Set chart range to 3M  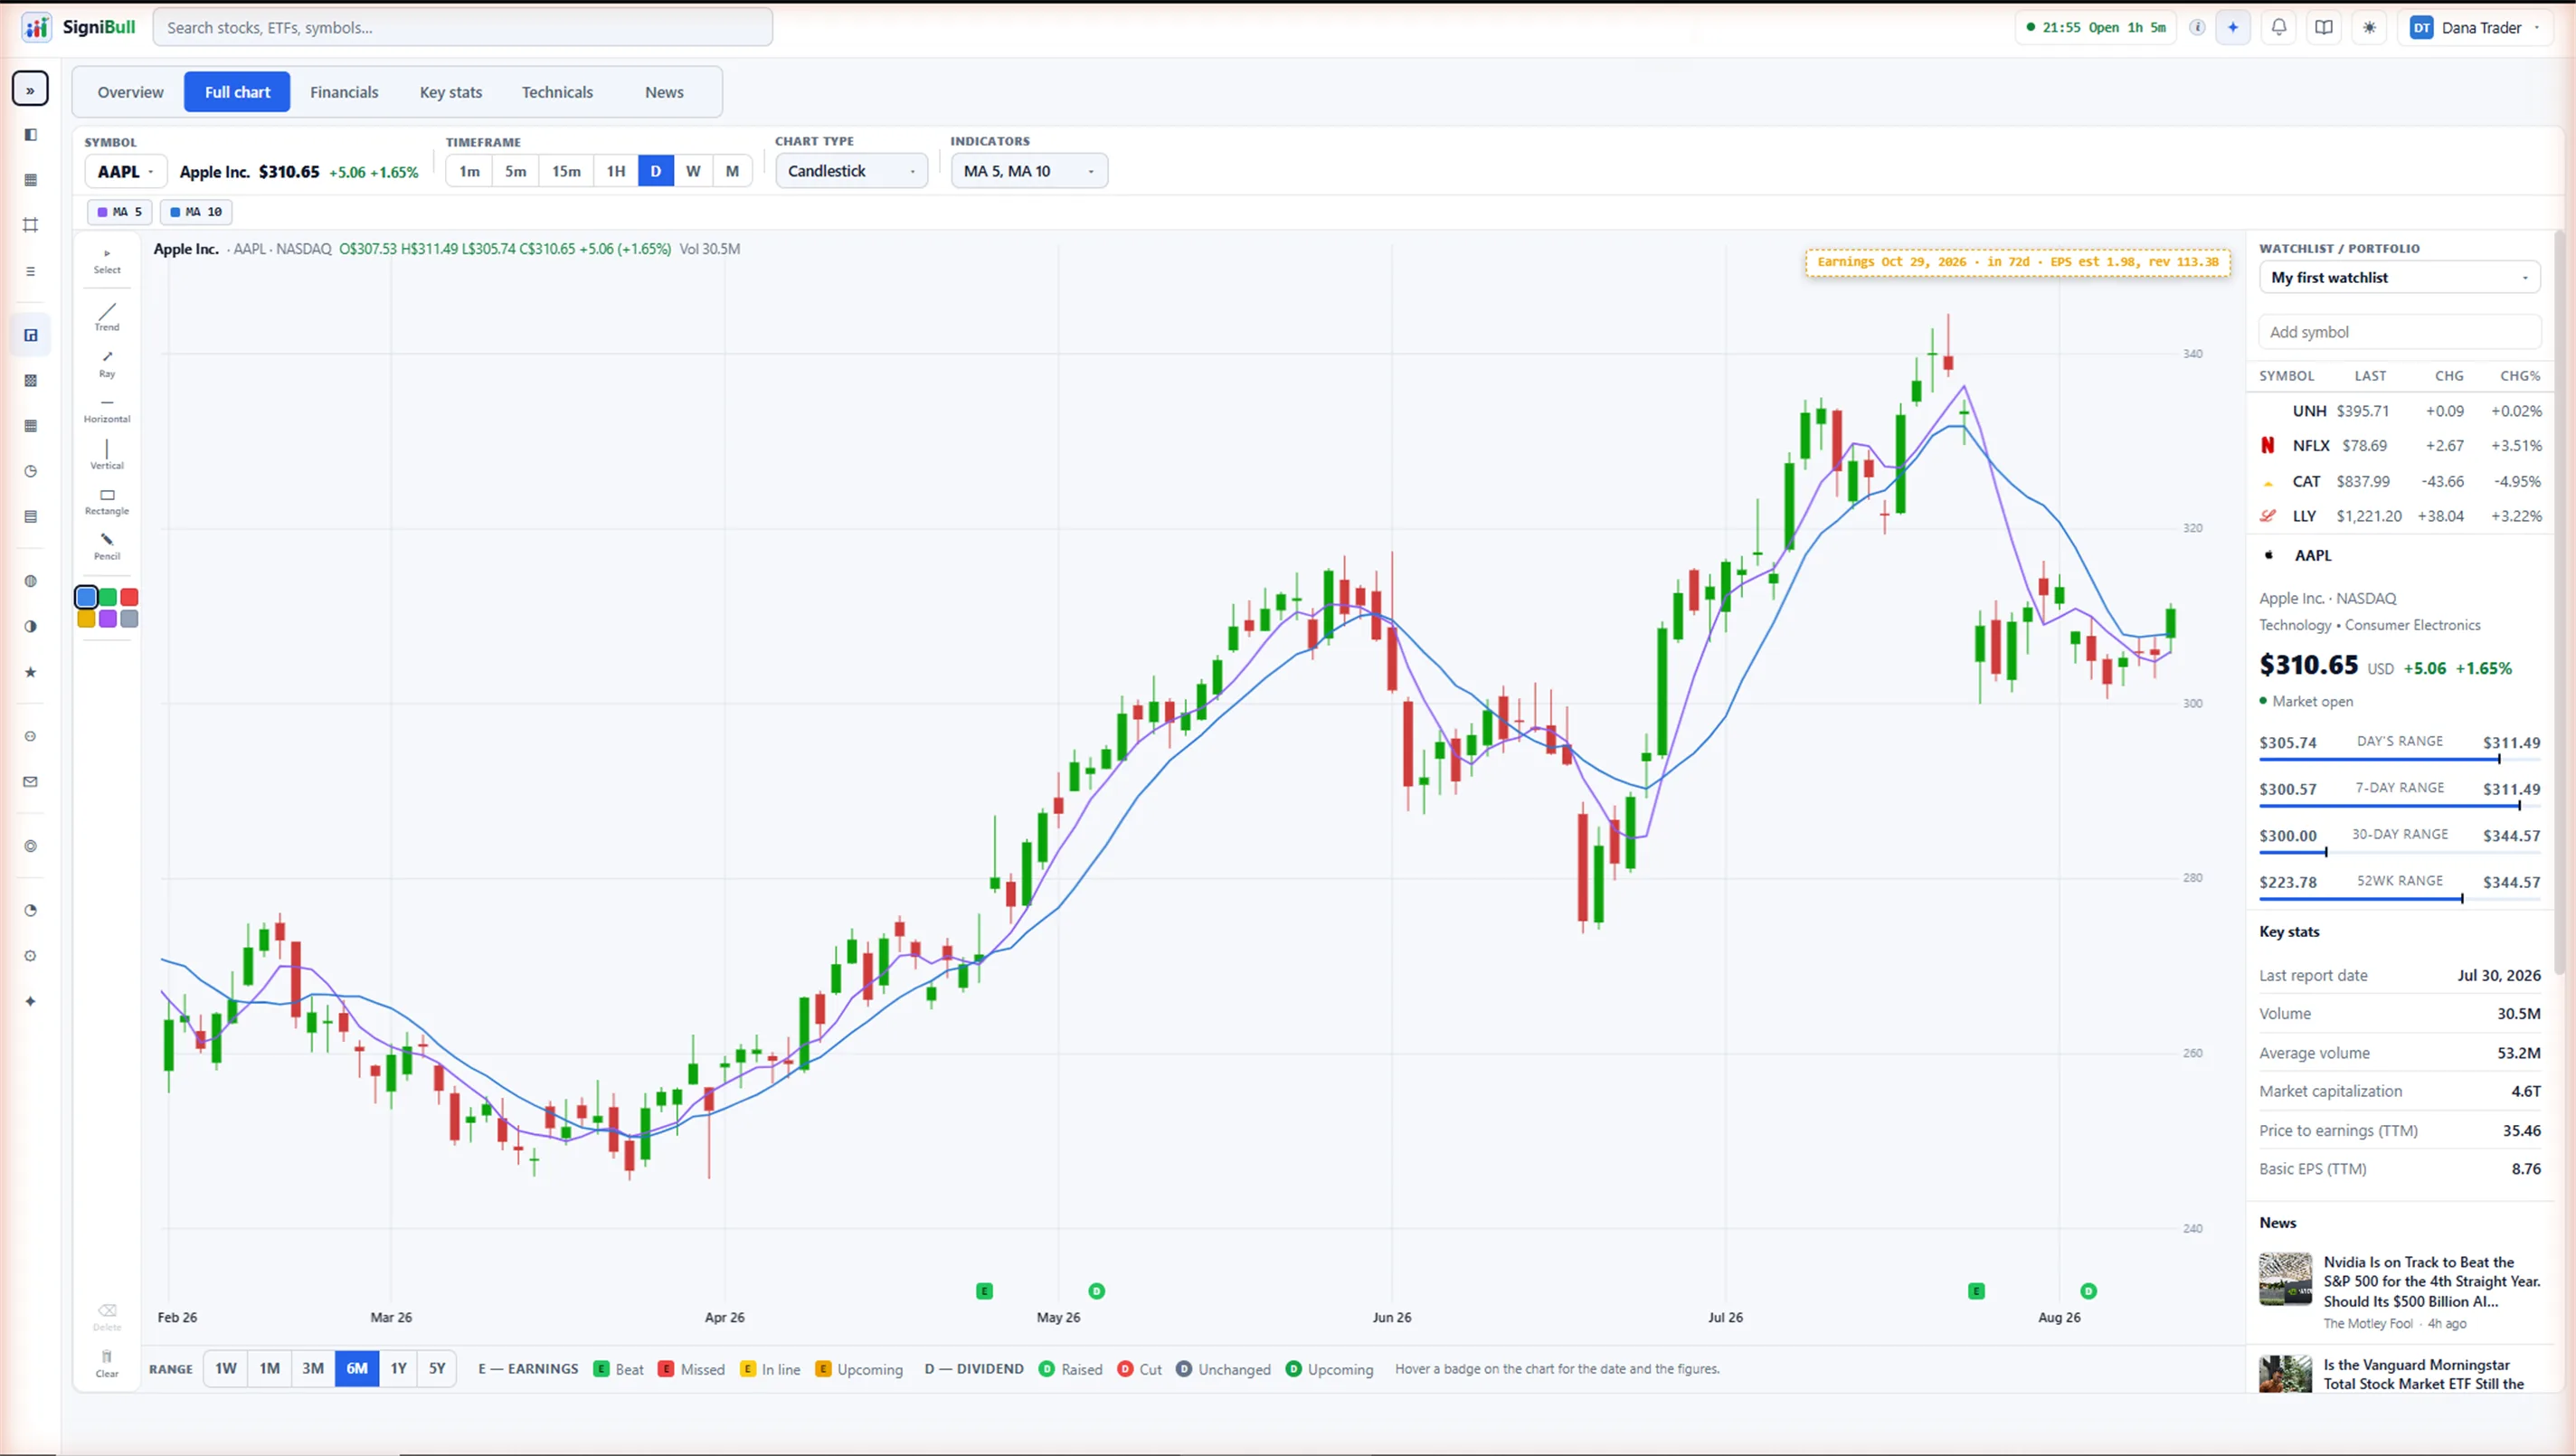coord(313,1369)
